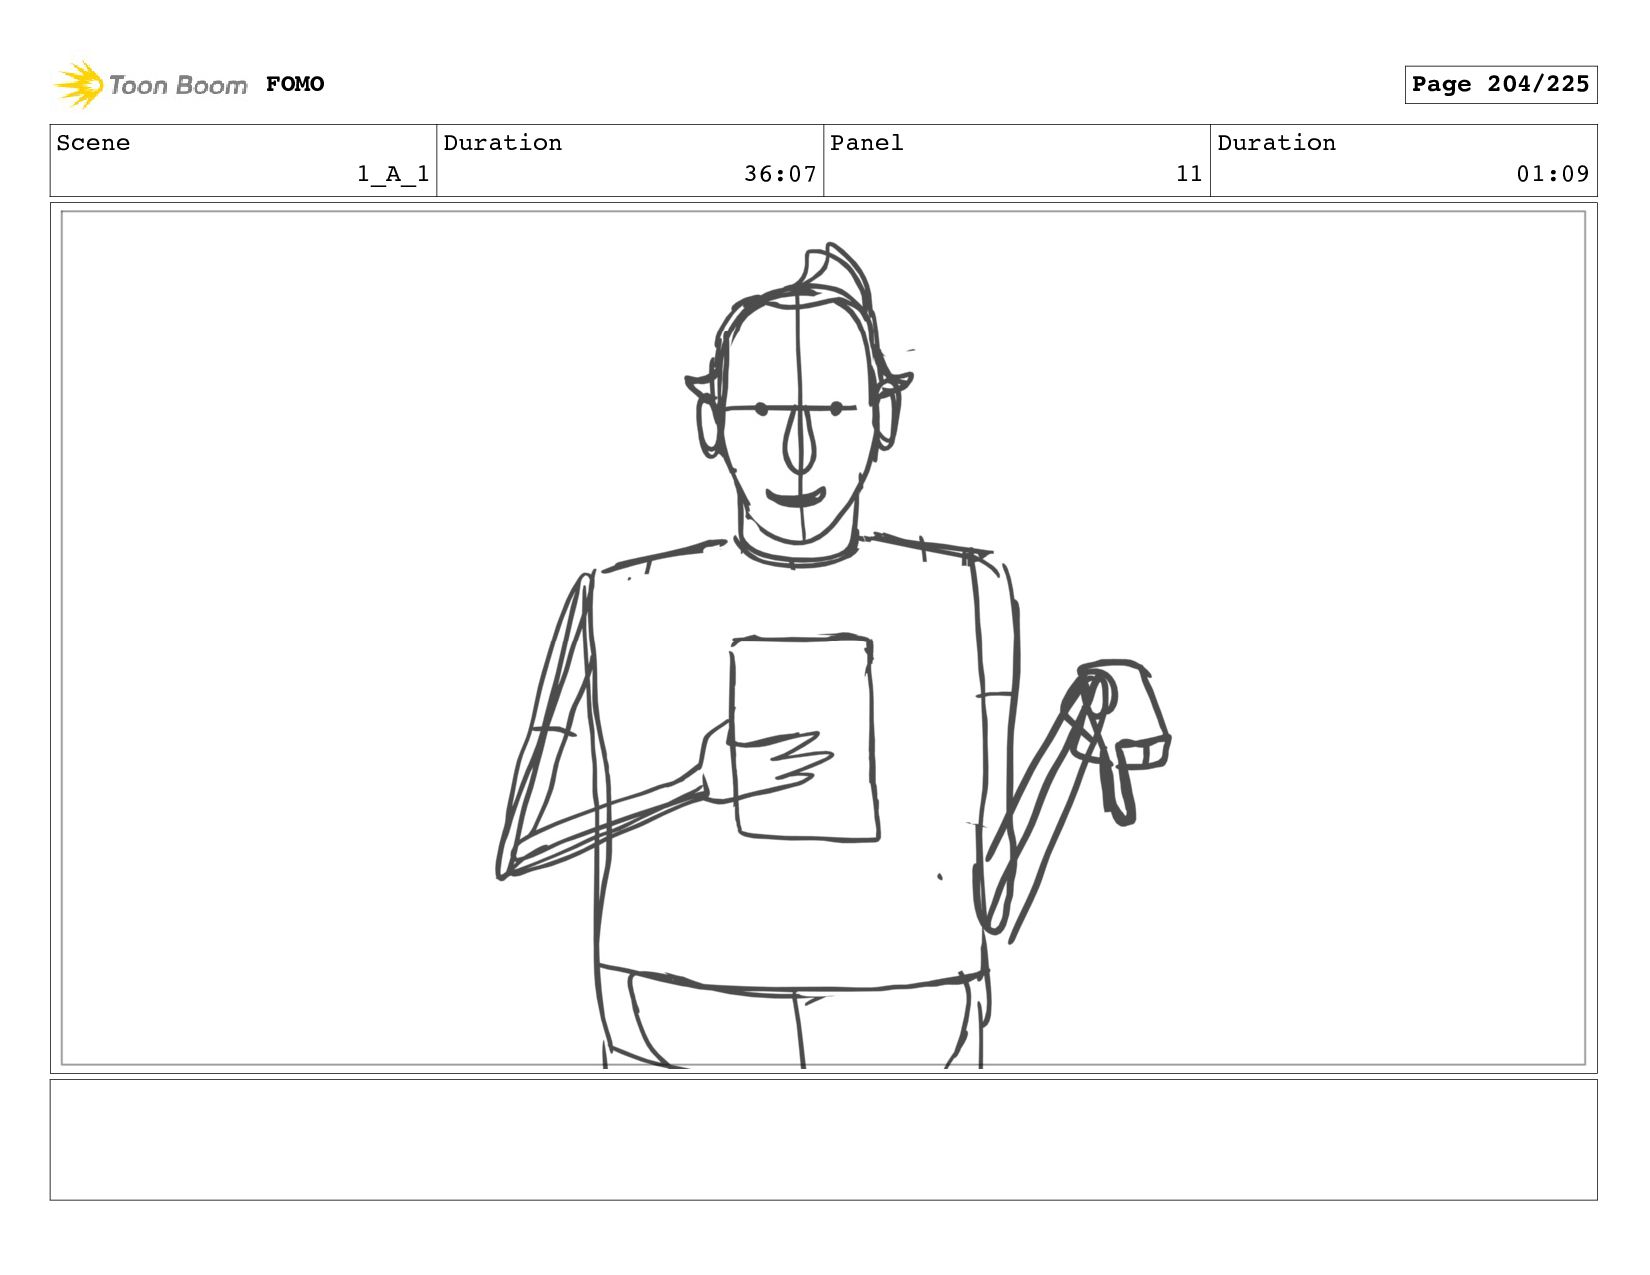Click the FOMO project title
This screenshot has width=1650, height=1275.
295,84
